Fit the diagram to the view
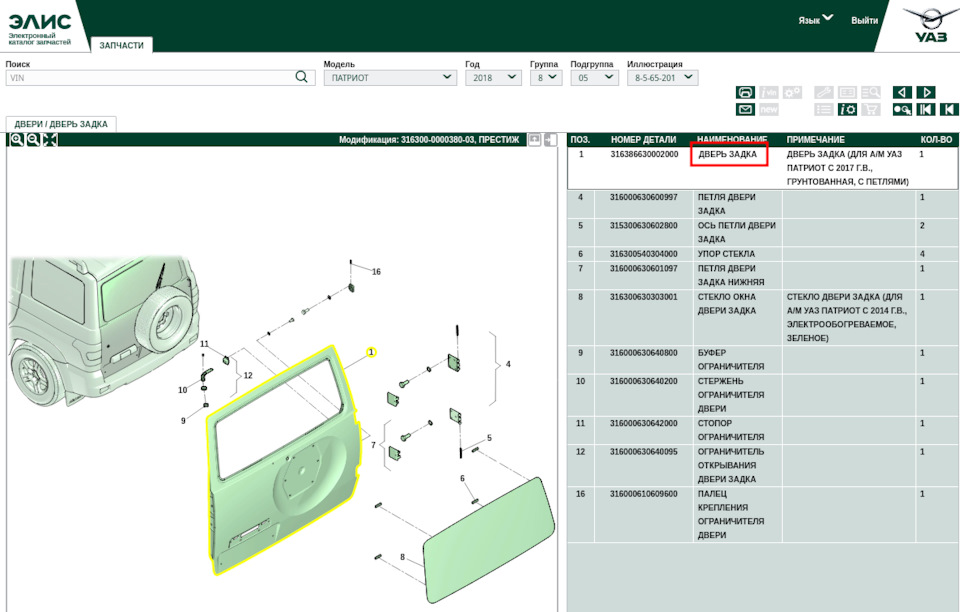The width and height of the screenshot is (960, 612). [50, 140]
